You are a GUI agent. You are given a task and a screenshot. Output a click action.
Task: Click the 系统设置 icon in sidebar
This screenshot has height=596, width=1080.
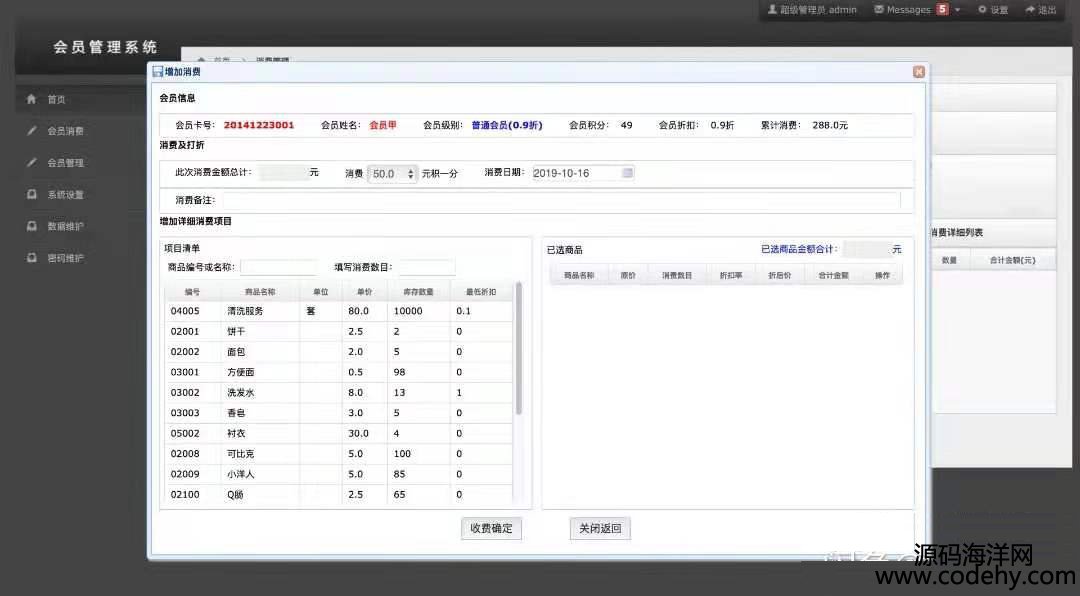32,194
